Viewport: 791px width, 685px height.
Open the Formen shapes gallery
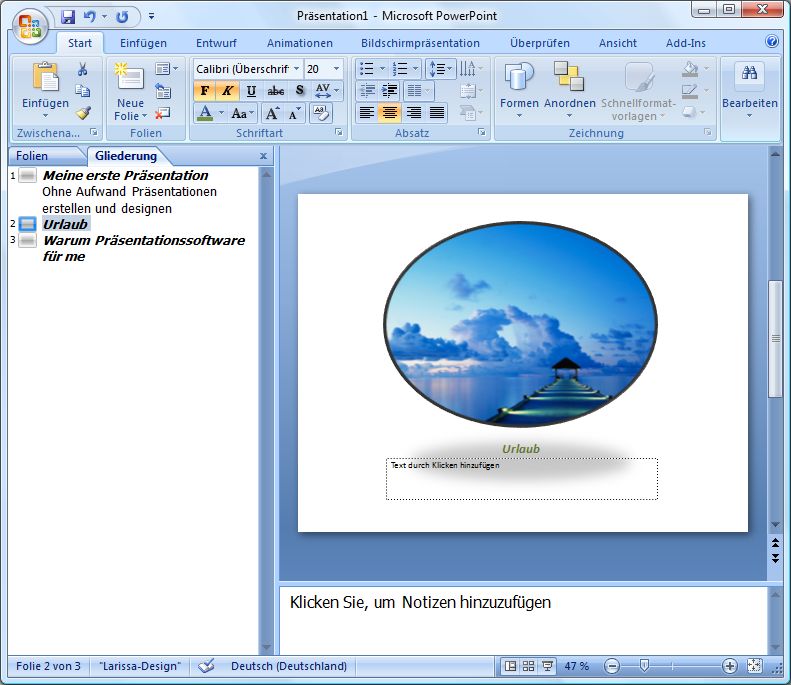[519, 91]
